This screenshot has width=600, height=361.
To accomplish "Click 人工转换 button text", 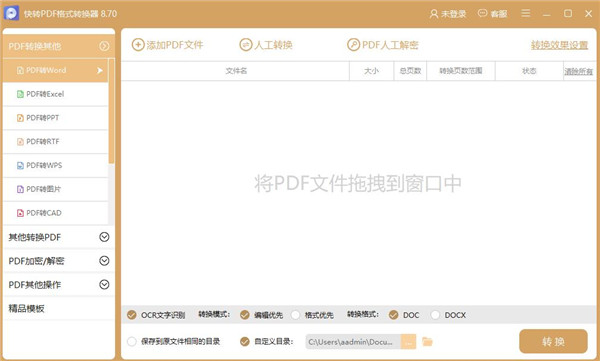I will coord(273,45).
